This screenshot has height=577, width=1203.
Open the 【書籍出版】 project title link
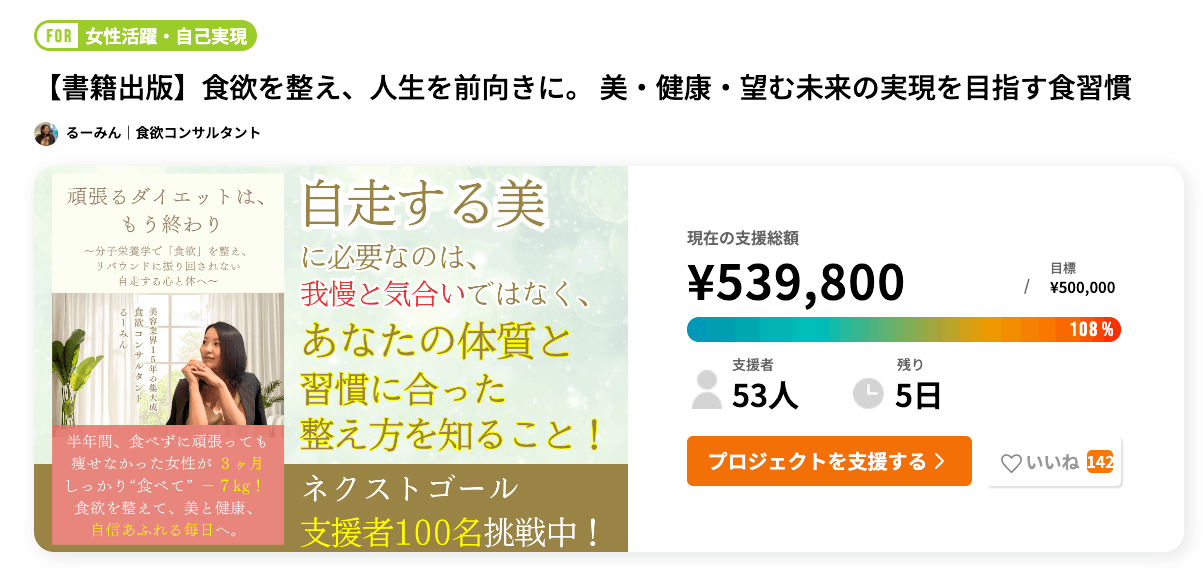pos(588,88)
